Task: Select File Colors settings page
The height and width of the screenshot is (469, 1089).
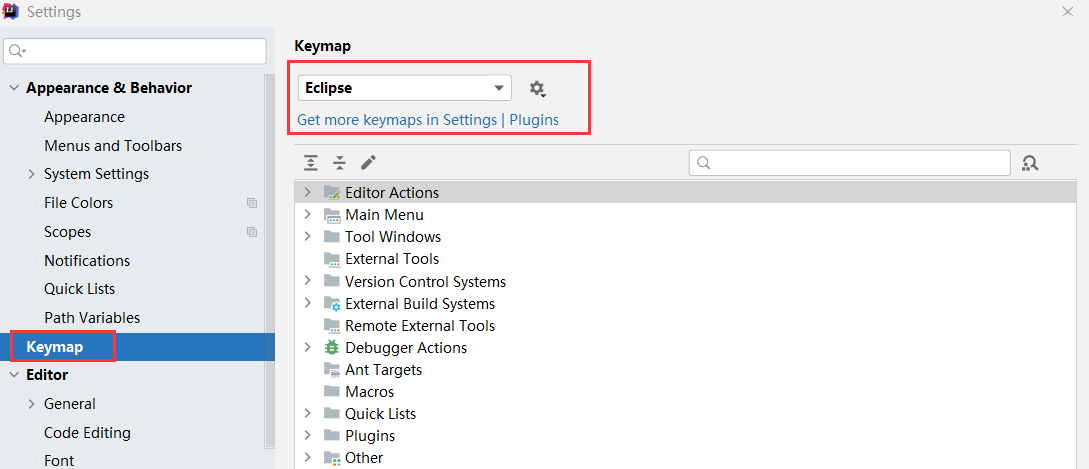Action: pyautogui.click(x=78, y=203)
